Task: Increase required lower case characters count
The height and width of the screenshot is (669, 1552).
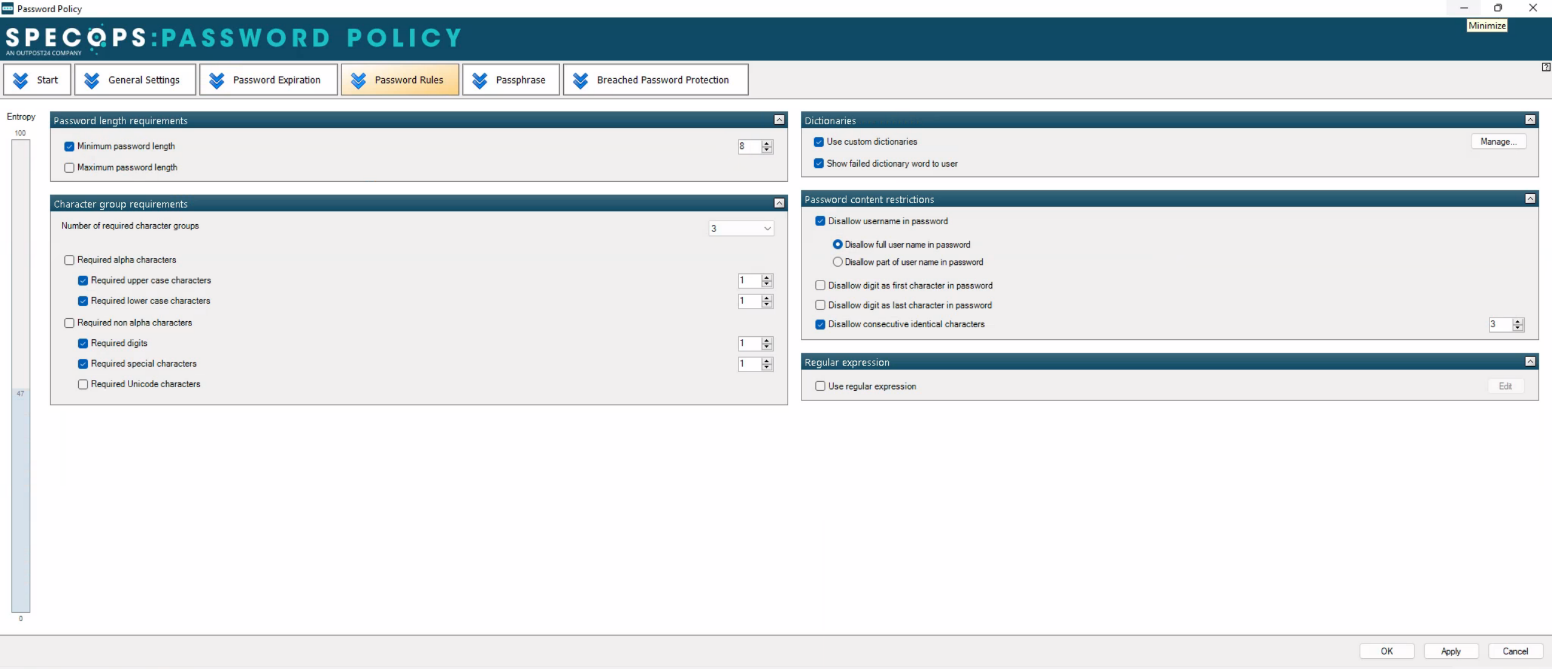Action: tap(767, 297)
